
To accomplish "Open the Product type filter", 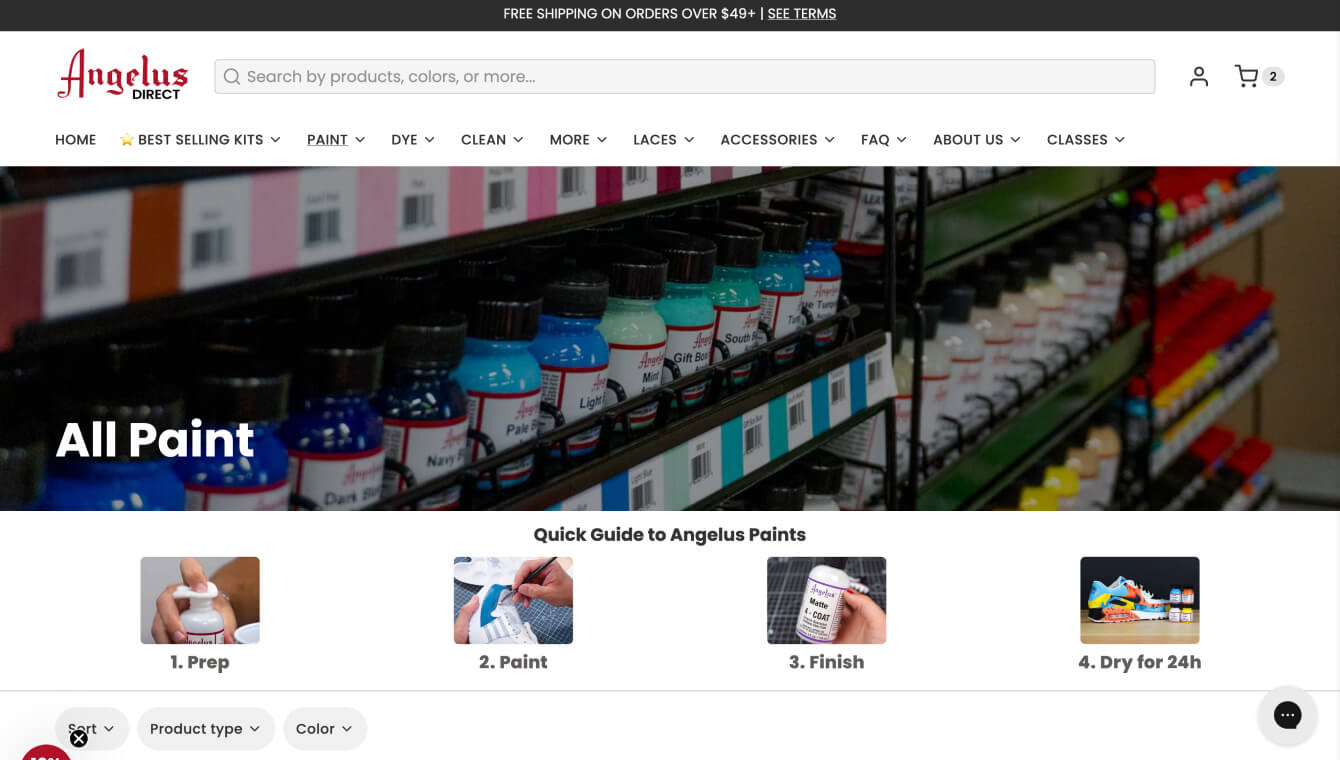I will [205, 729].
